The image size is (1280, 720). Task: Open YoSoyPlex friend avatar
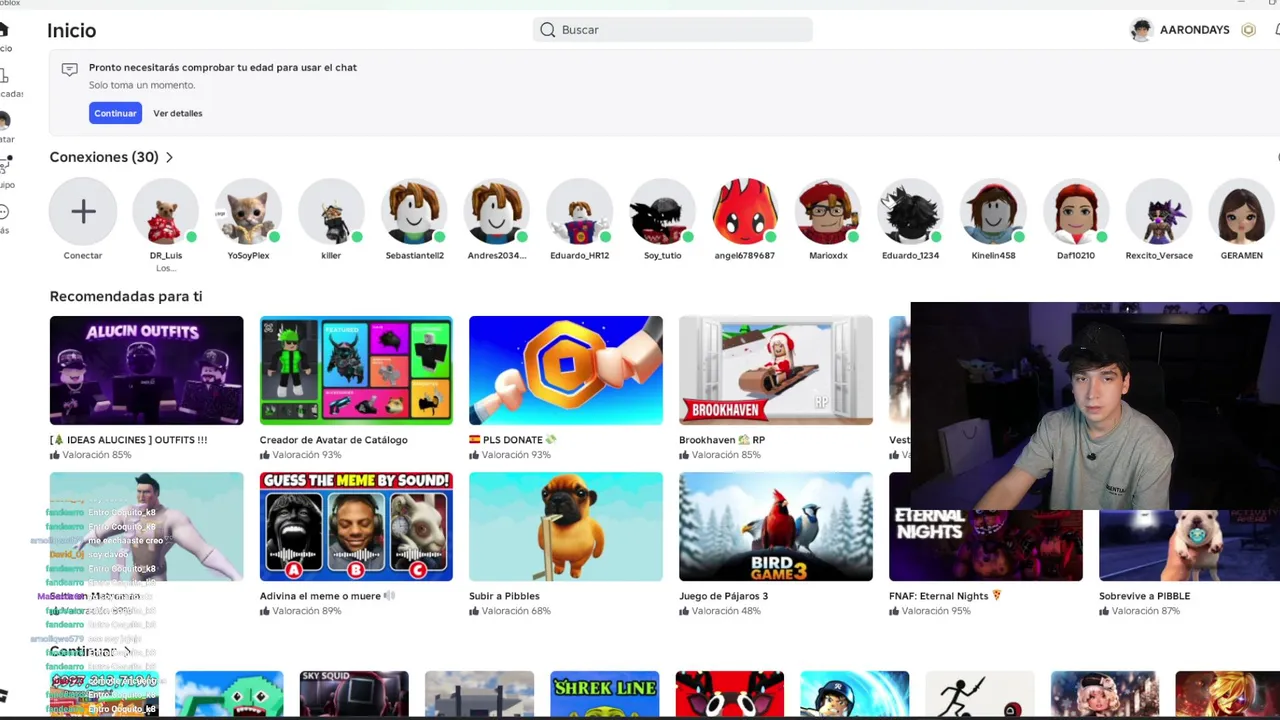[248, 211]
